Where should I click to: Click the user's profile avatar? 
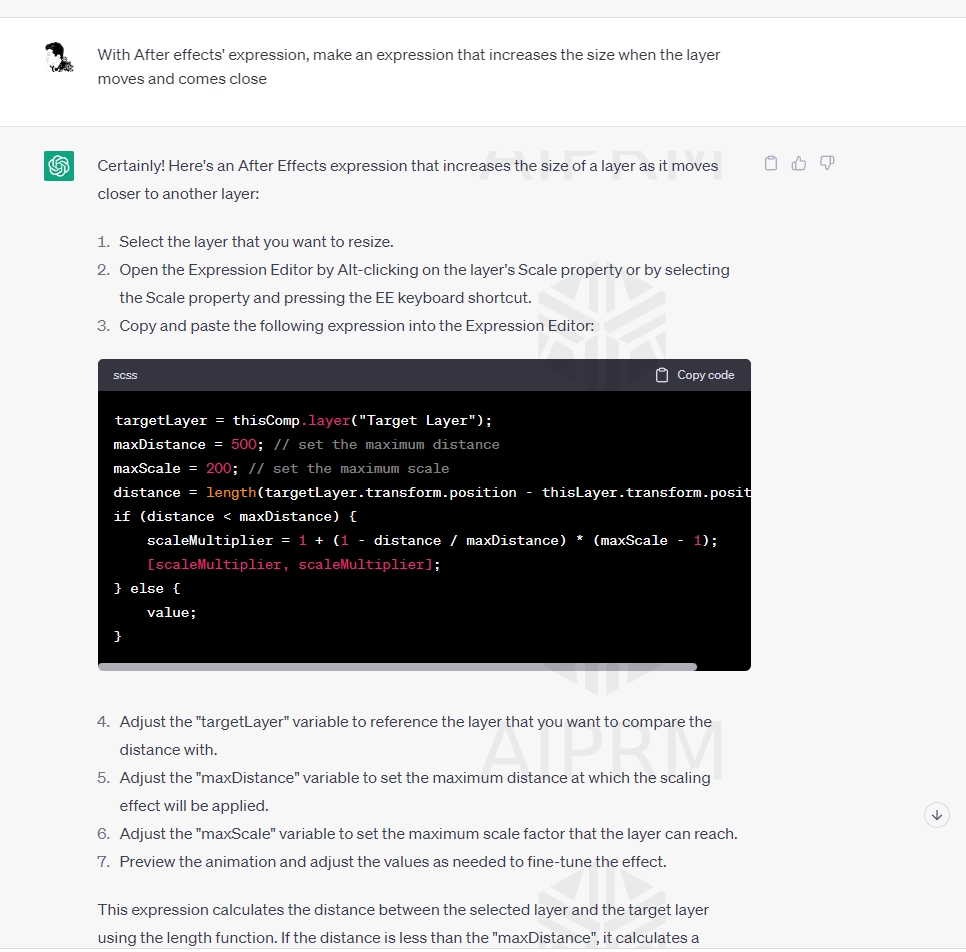click(59, 57)
